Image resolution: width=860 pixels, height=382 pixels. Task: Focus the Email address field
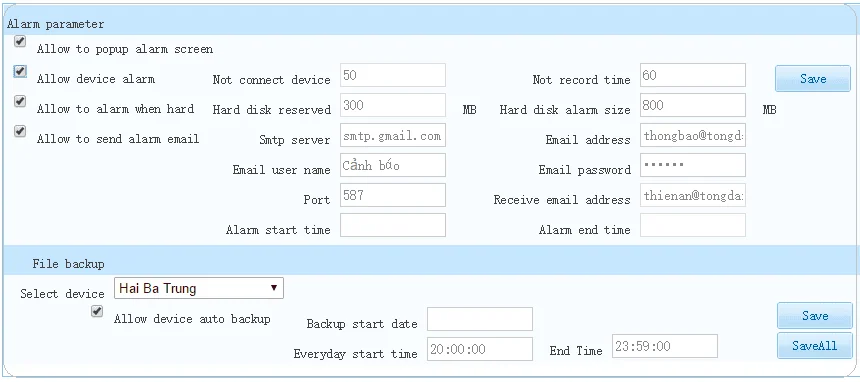point(693,136)
